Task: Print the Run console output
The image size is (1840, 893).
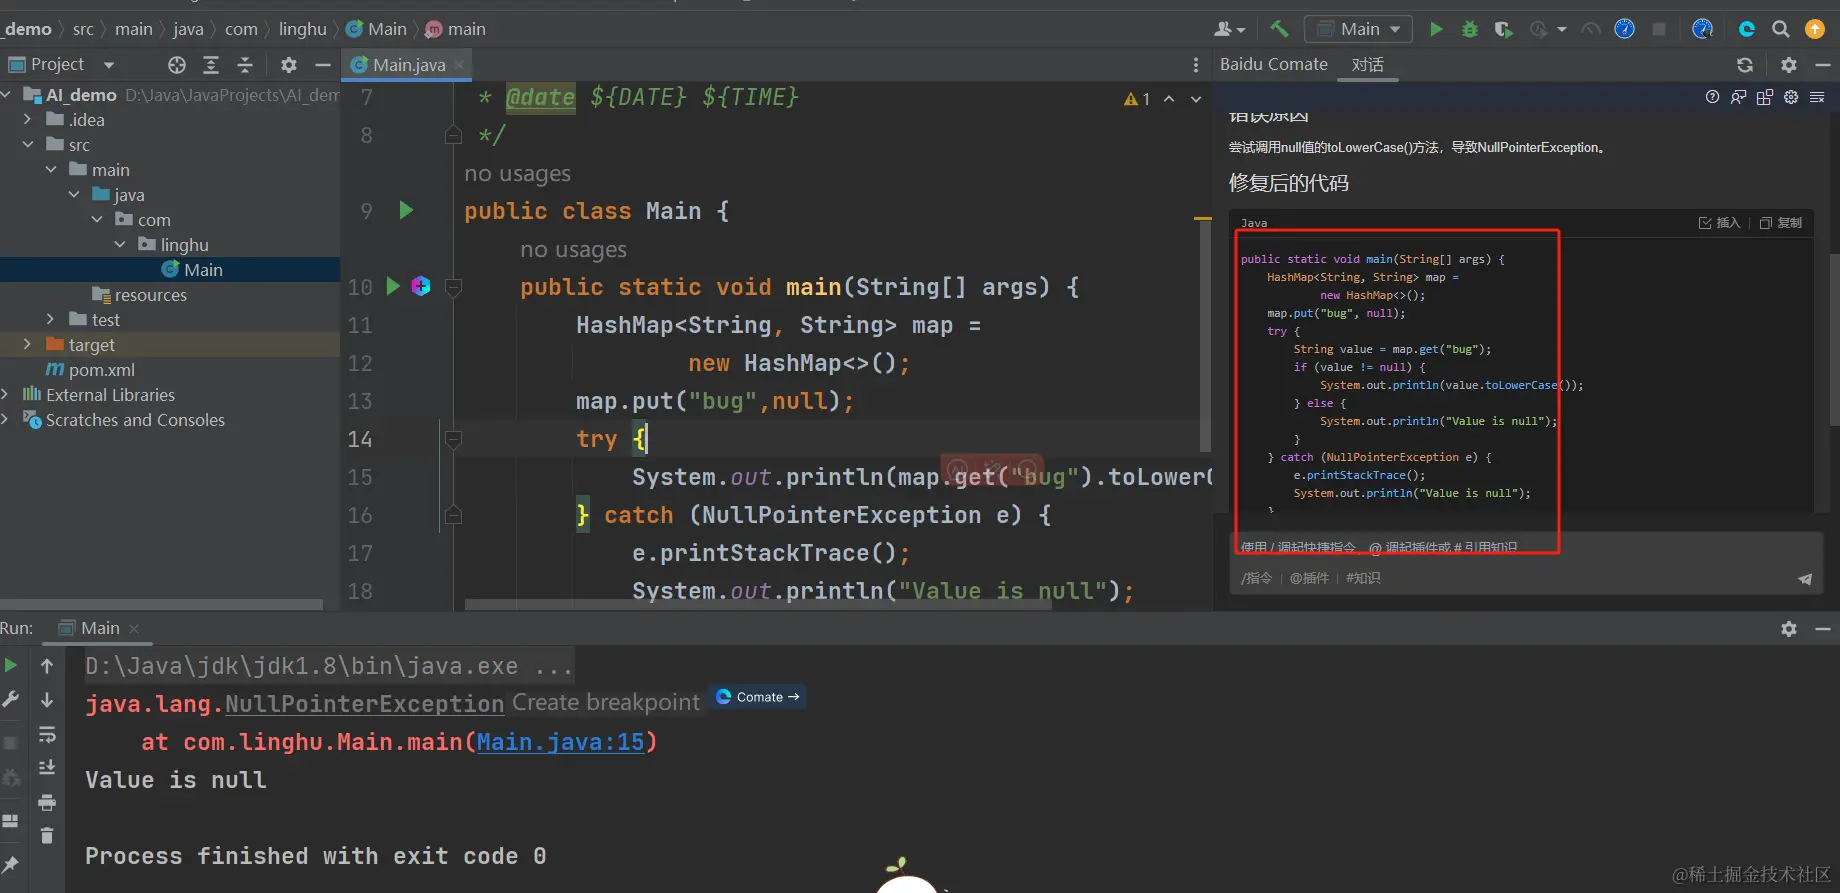Action: pyautogui.click(x=47, y=803)
